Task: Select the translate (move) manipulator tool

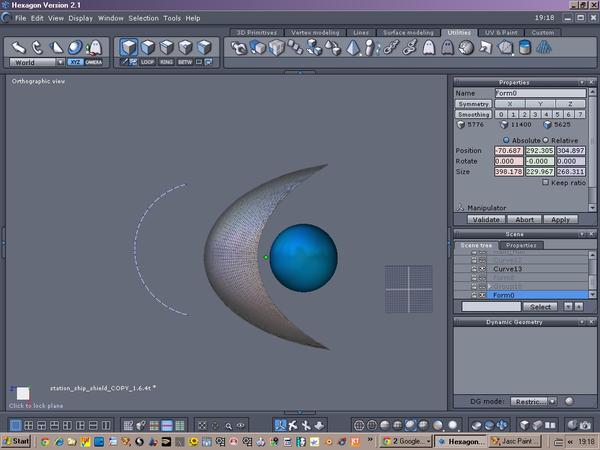Action: (x=18, y=47)
